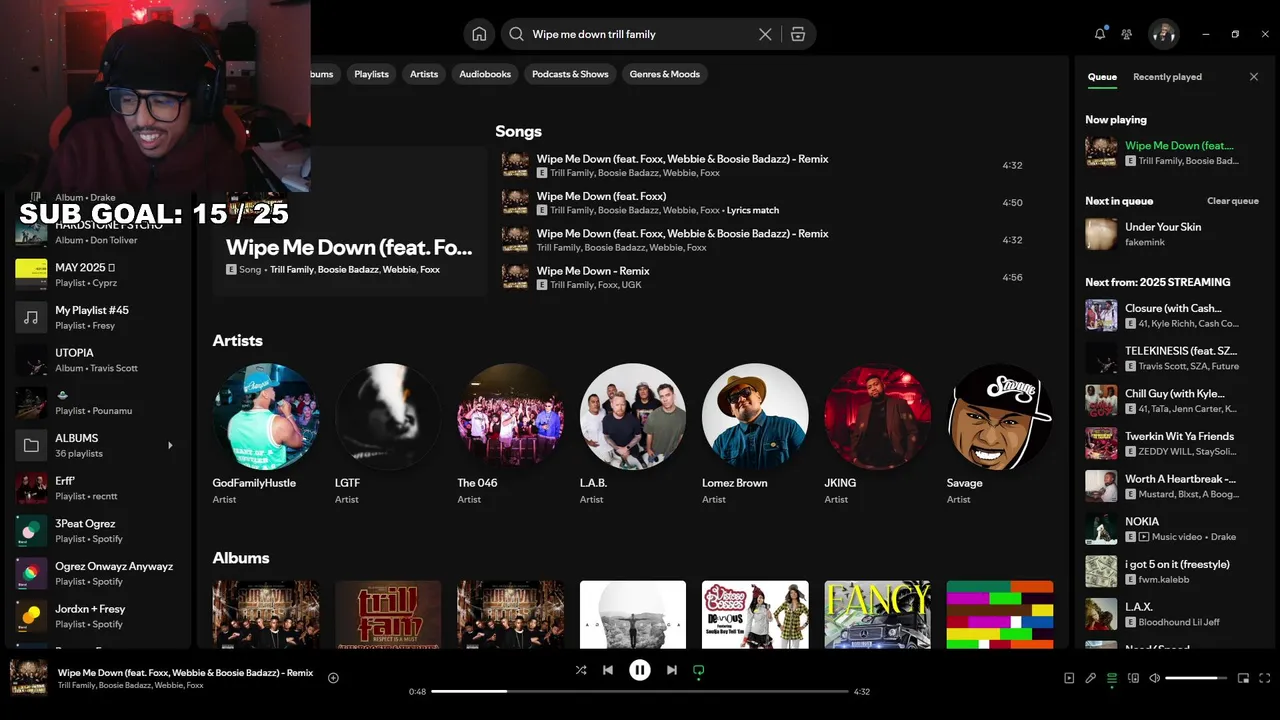
Task: Open the FANCY album cover
Action: tap(878, 614)
